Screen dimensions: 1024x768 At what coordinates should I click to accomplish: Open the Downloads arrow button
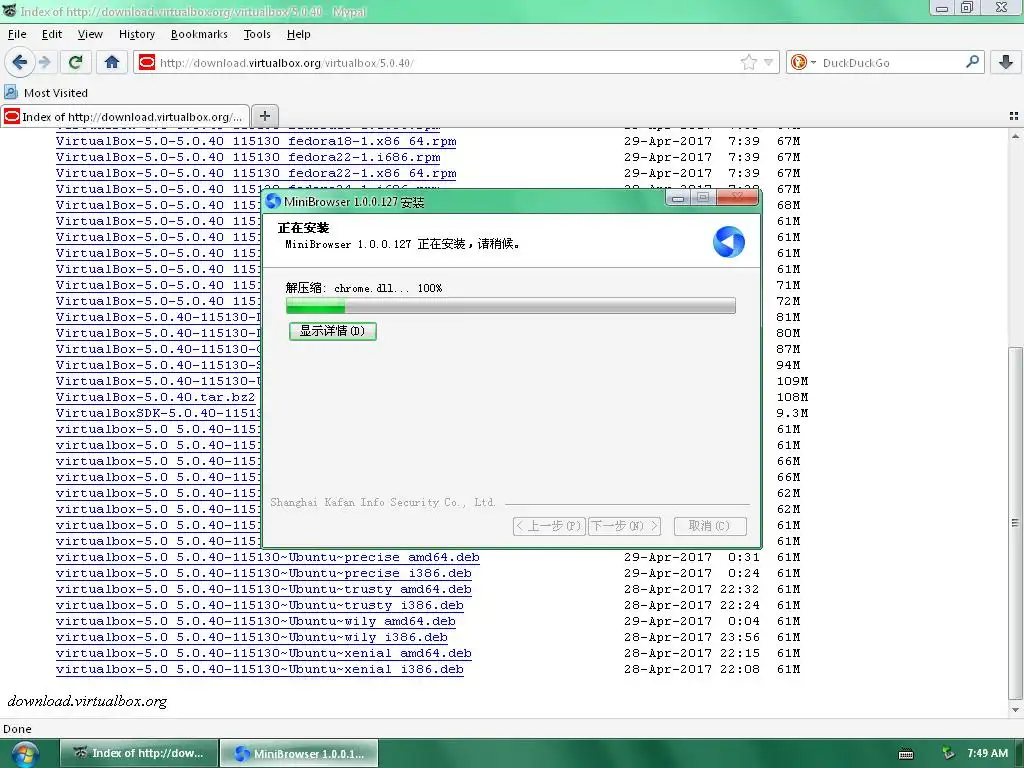(x=1006, y=62)
